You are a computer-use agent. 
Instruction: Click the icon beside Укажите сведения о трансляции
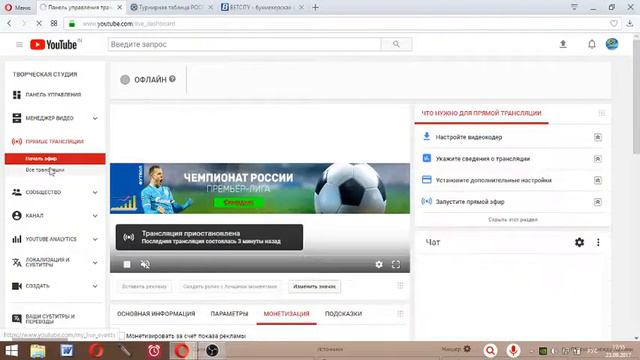(598, 159)
